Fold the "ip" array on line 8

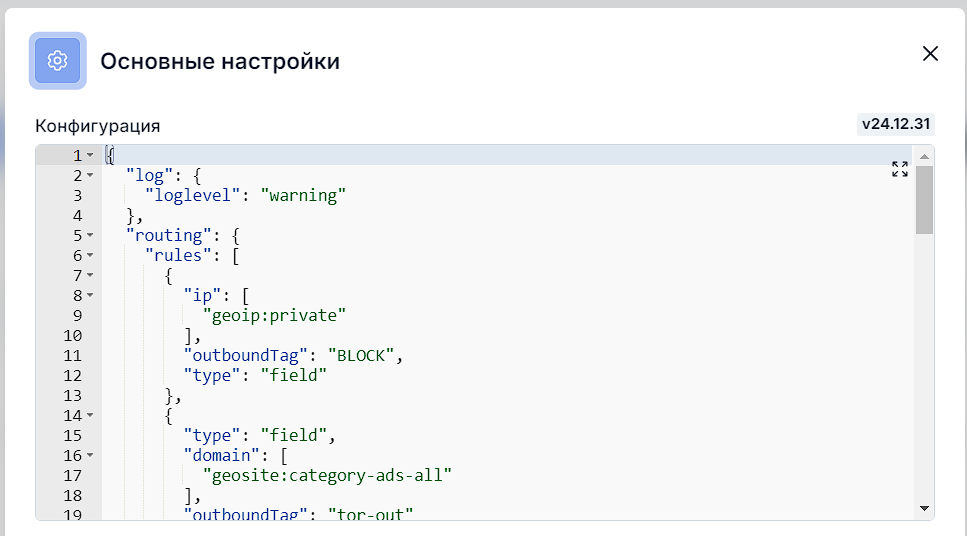click(90, 295)
